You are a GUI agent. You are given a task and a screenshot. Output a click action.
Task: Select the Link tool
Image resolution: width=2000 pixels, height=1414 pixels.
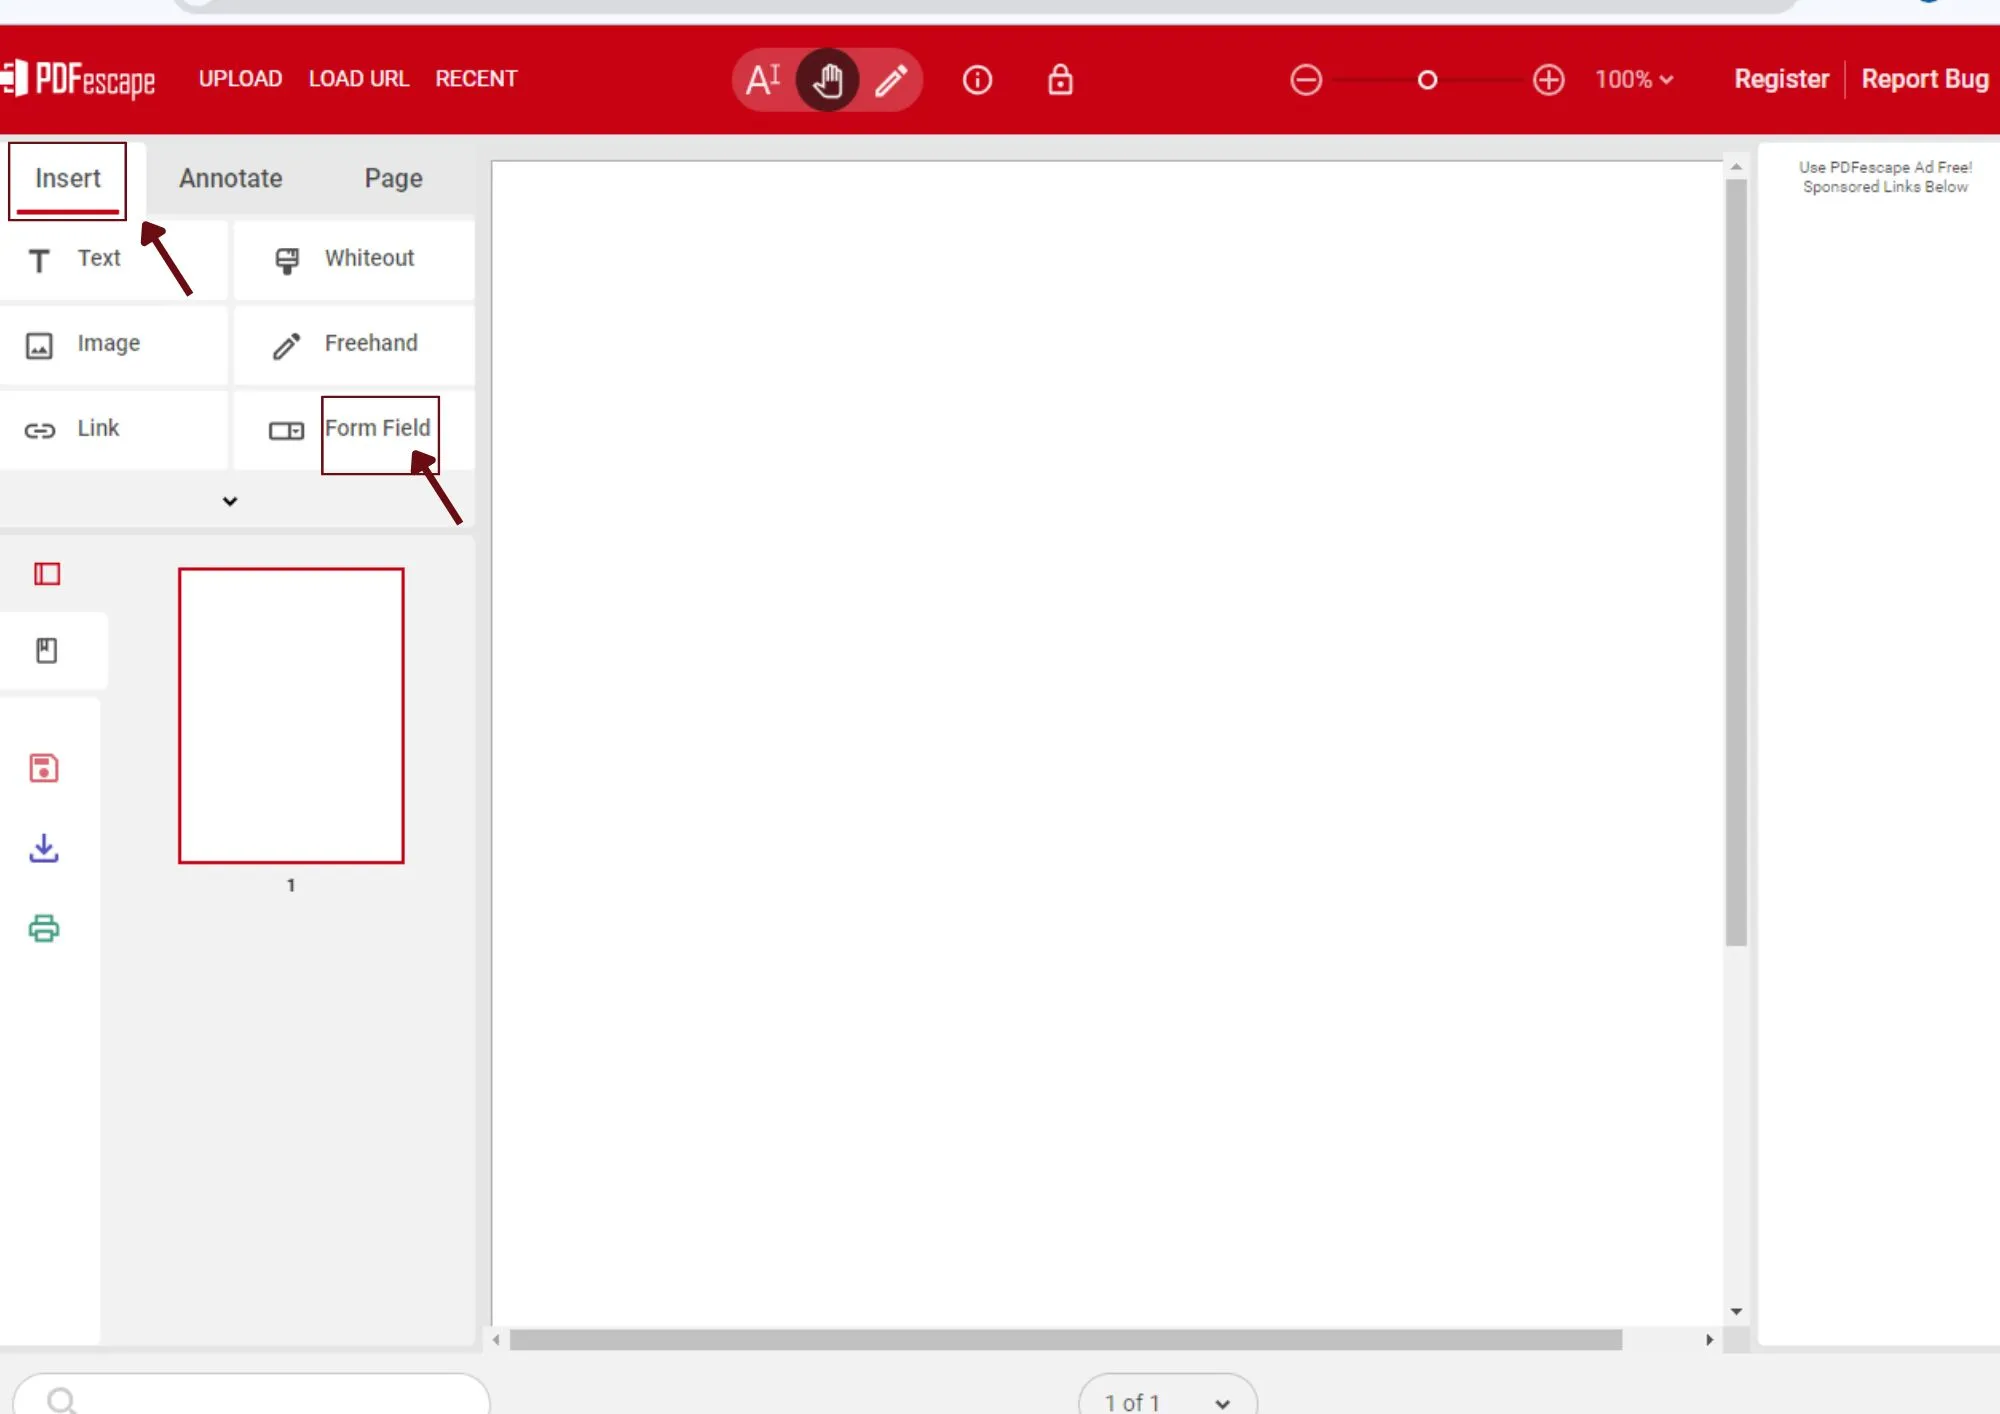pyautogui.click(x=113, y=429)
